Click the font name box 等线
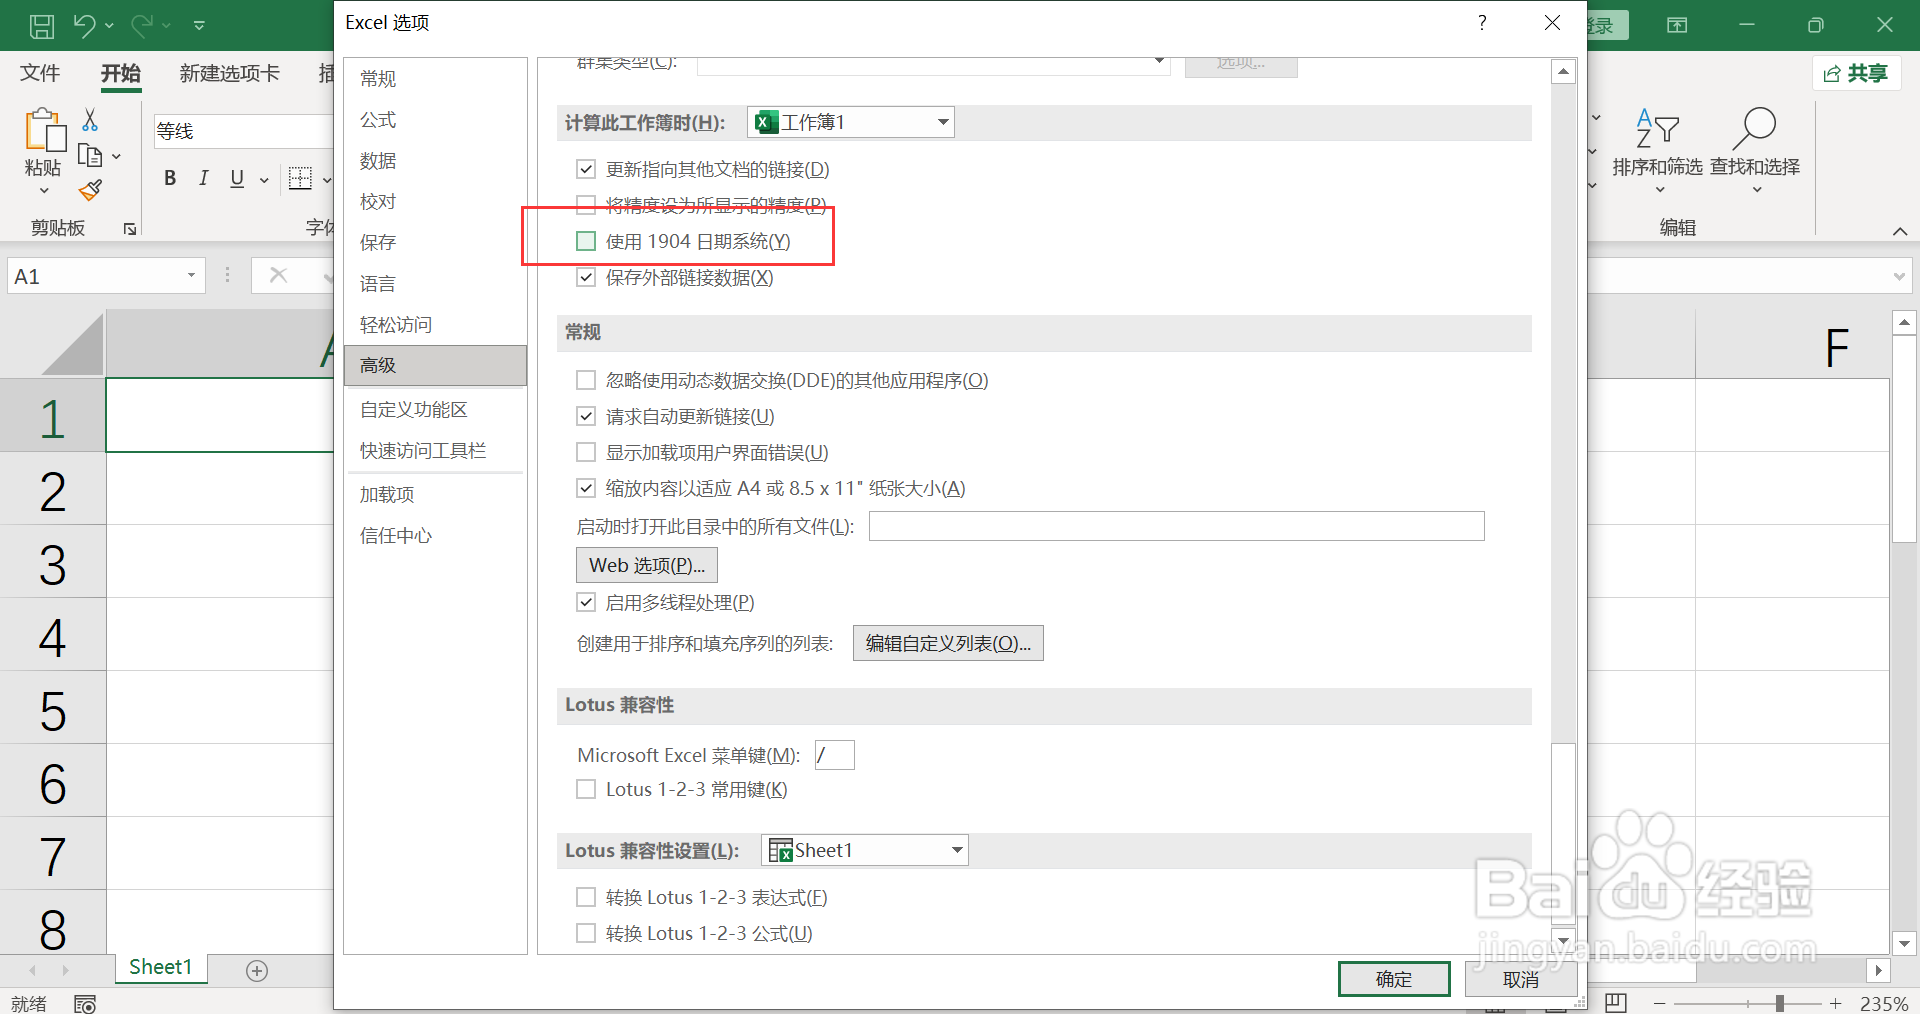The width and height of the screenshot is (1920, 1014). tap(243, 131)
